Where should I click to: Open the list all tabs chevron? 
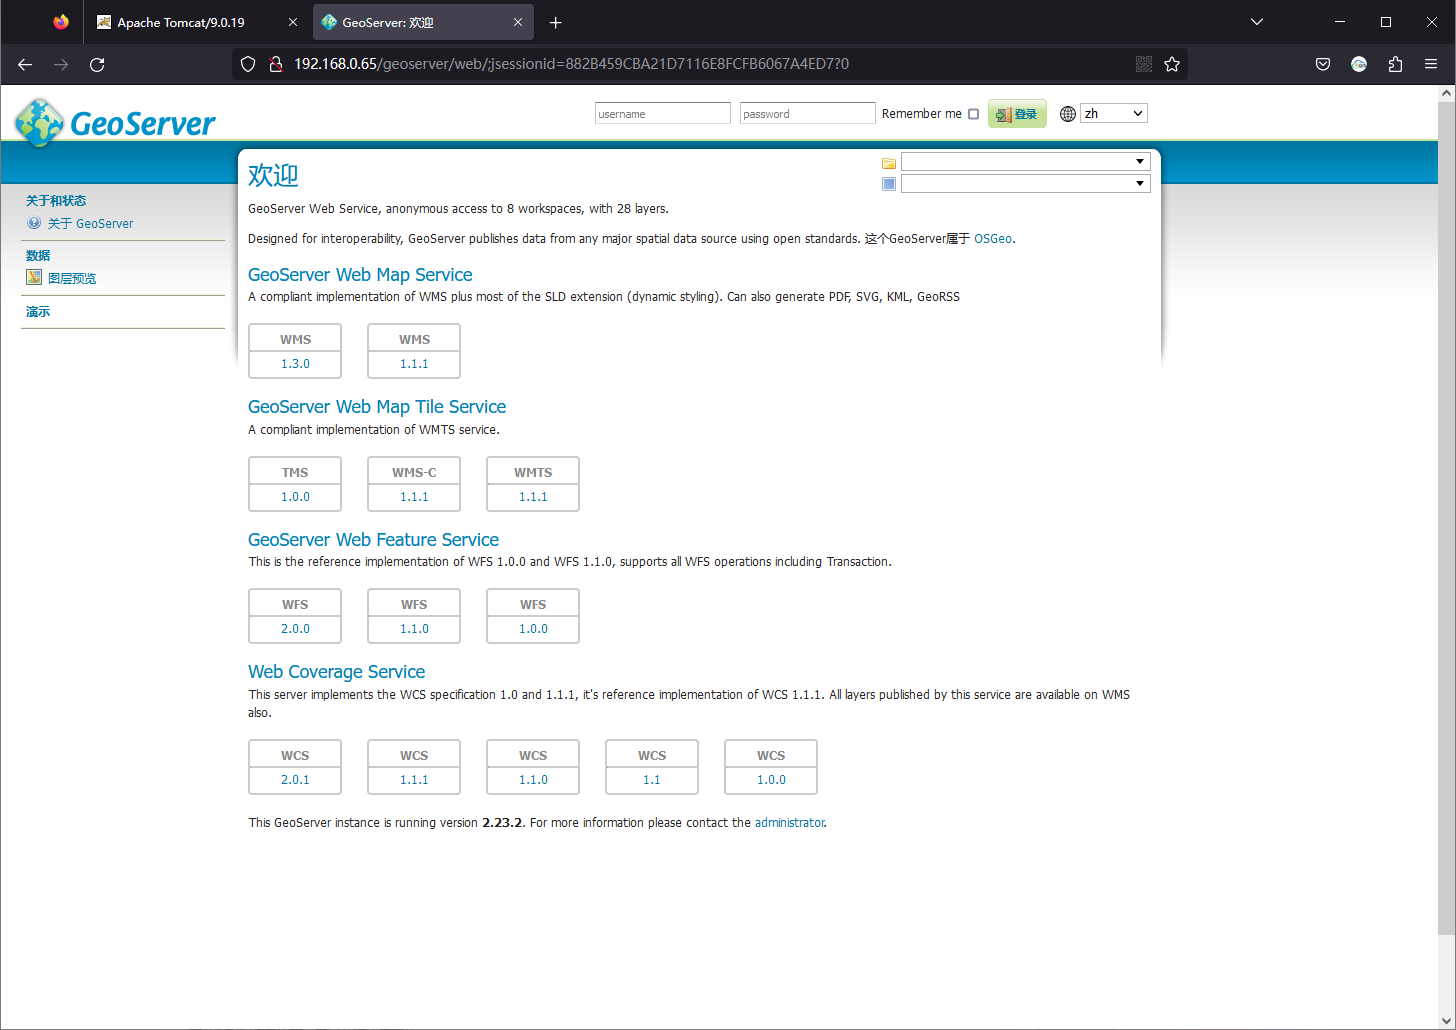(1257, 22)
